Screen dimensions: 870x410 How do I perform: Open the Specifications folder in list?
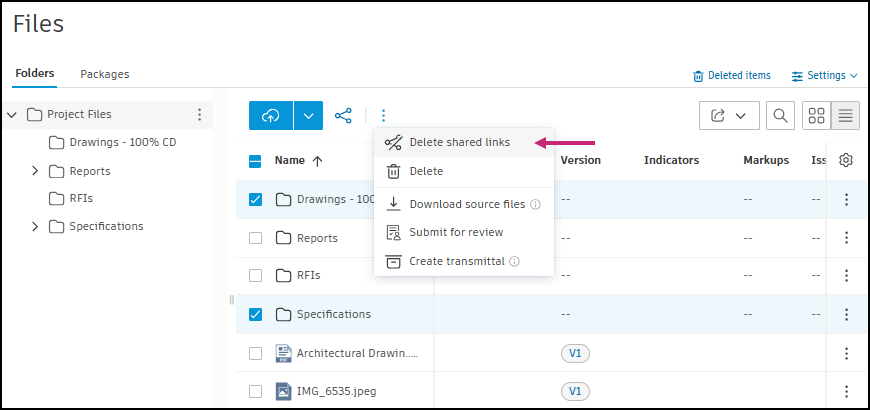point(334,314)
